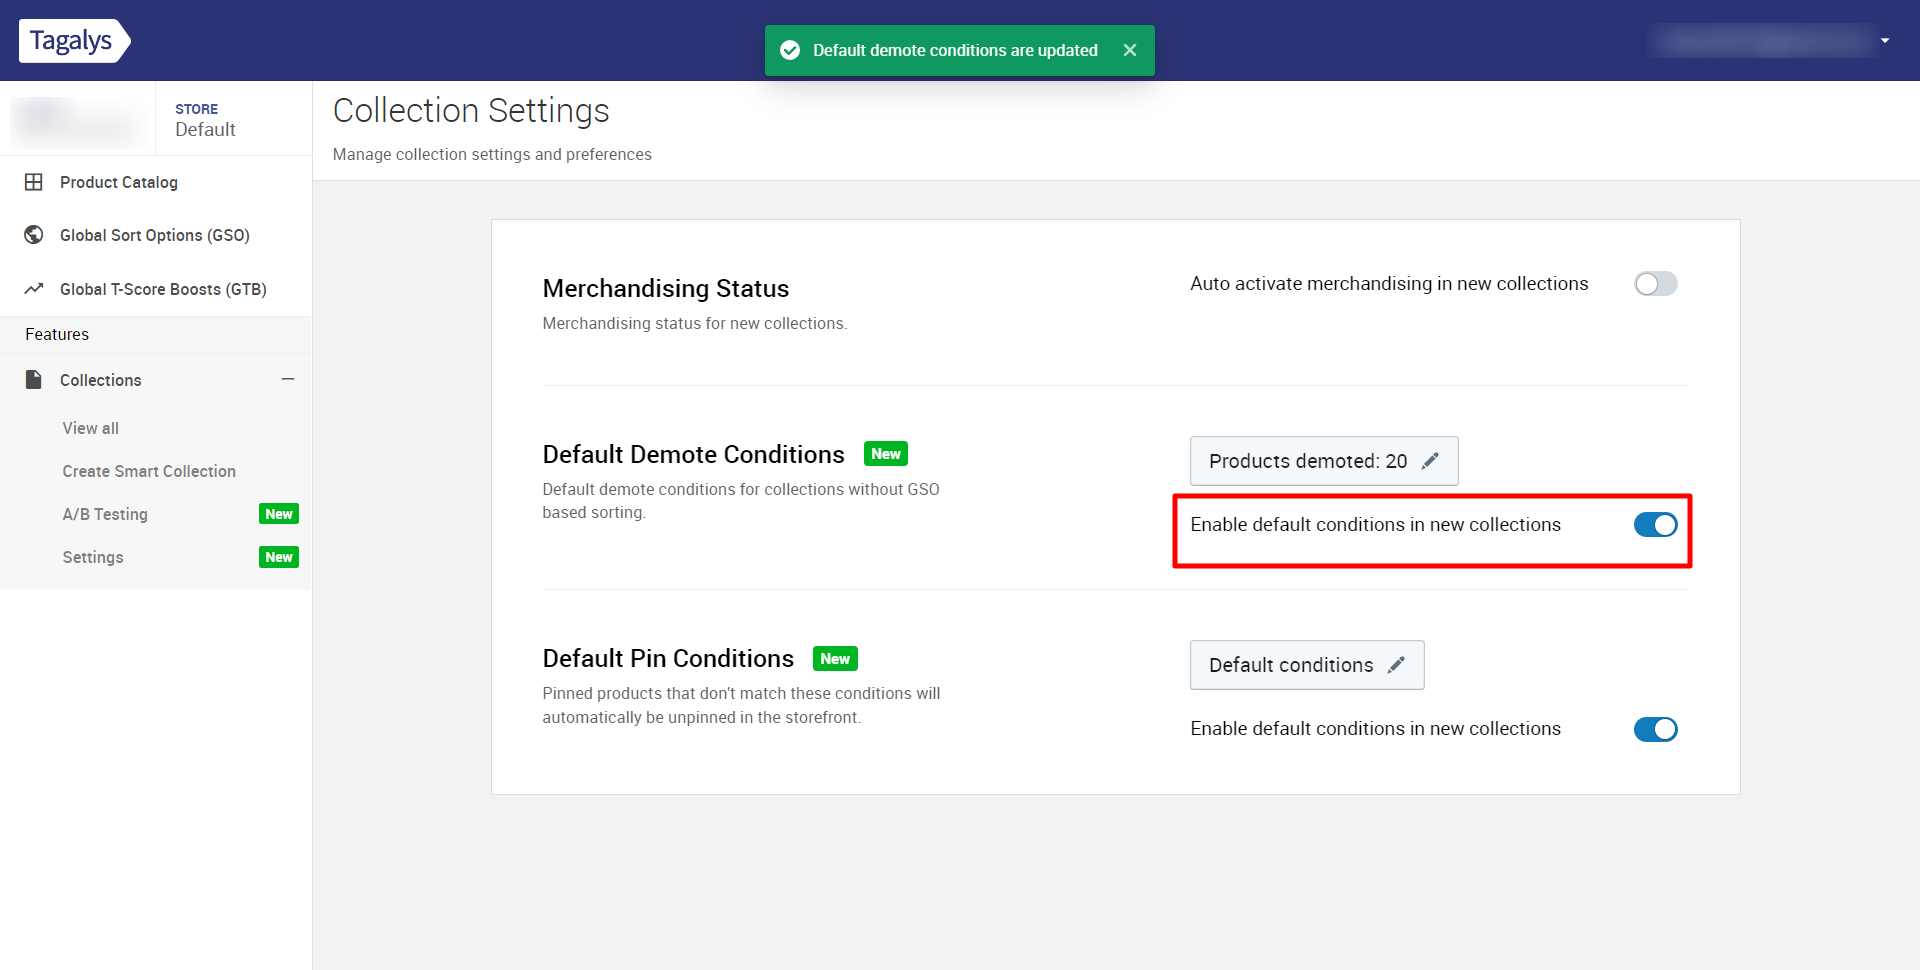This screenshot has width=1920, height=970.
Task: Expand the Features section
Action: [56, 334]
